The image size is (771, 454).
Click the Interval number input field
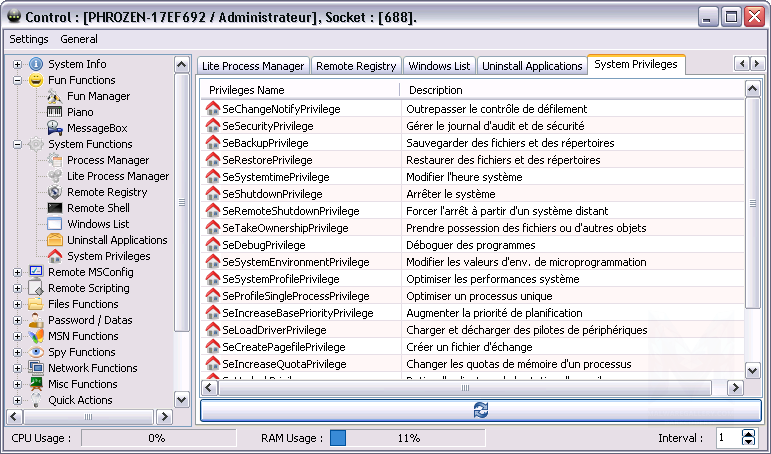726,438
